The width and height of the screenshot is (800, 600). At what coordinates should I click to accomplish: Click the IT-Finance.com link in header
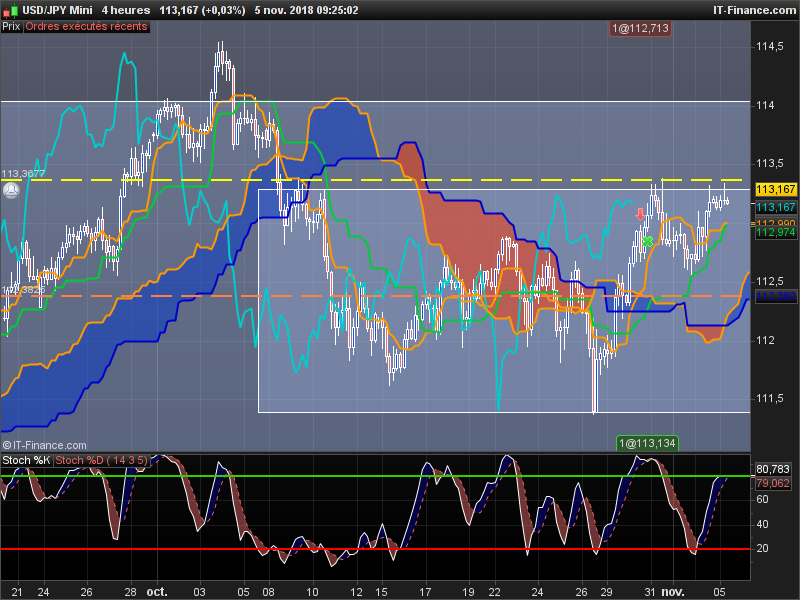coord(754,10)
